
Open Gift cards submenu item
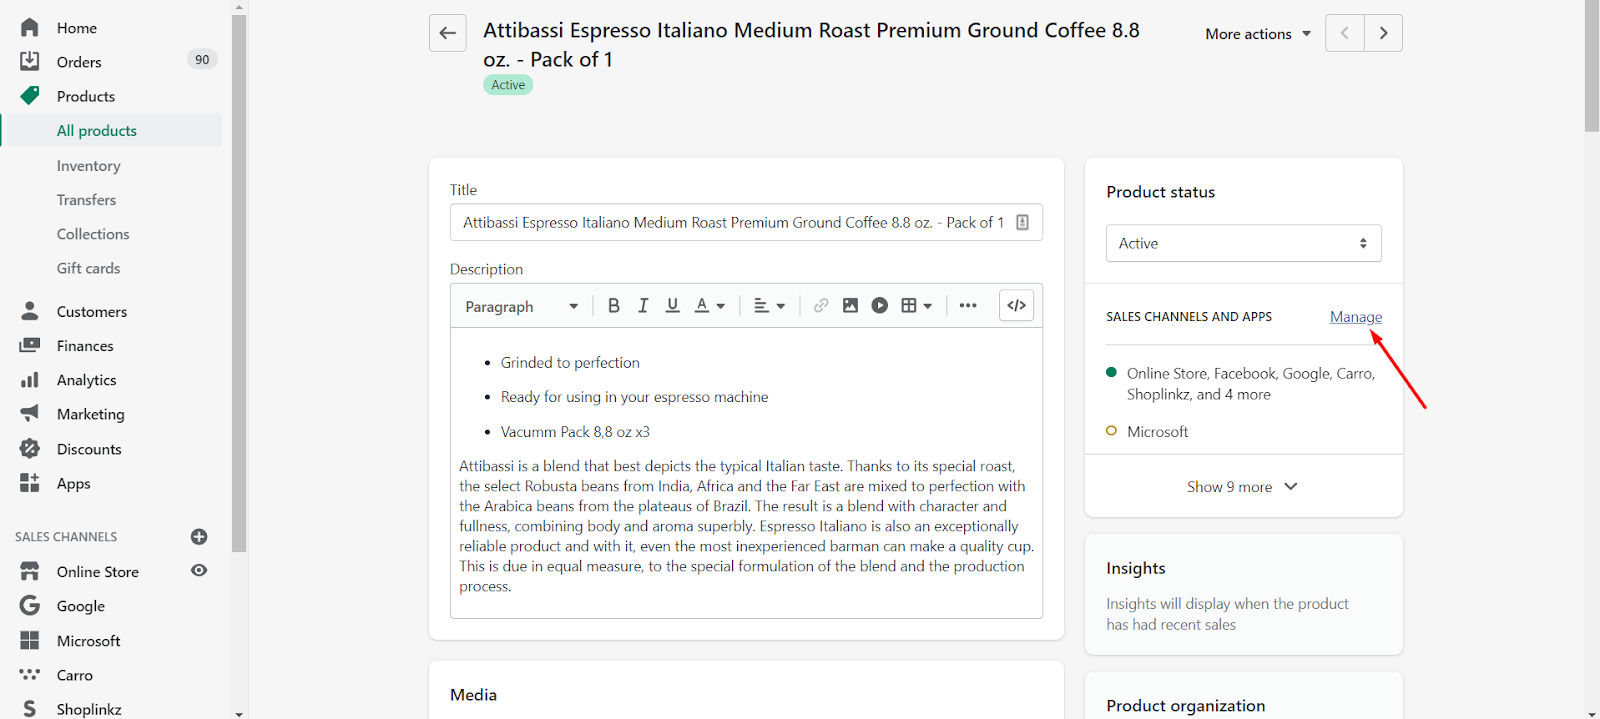click(89, 268)
